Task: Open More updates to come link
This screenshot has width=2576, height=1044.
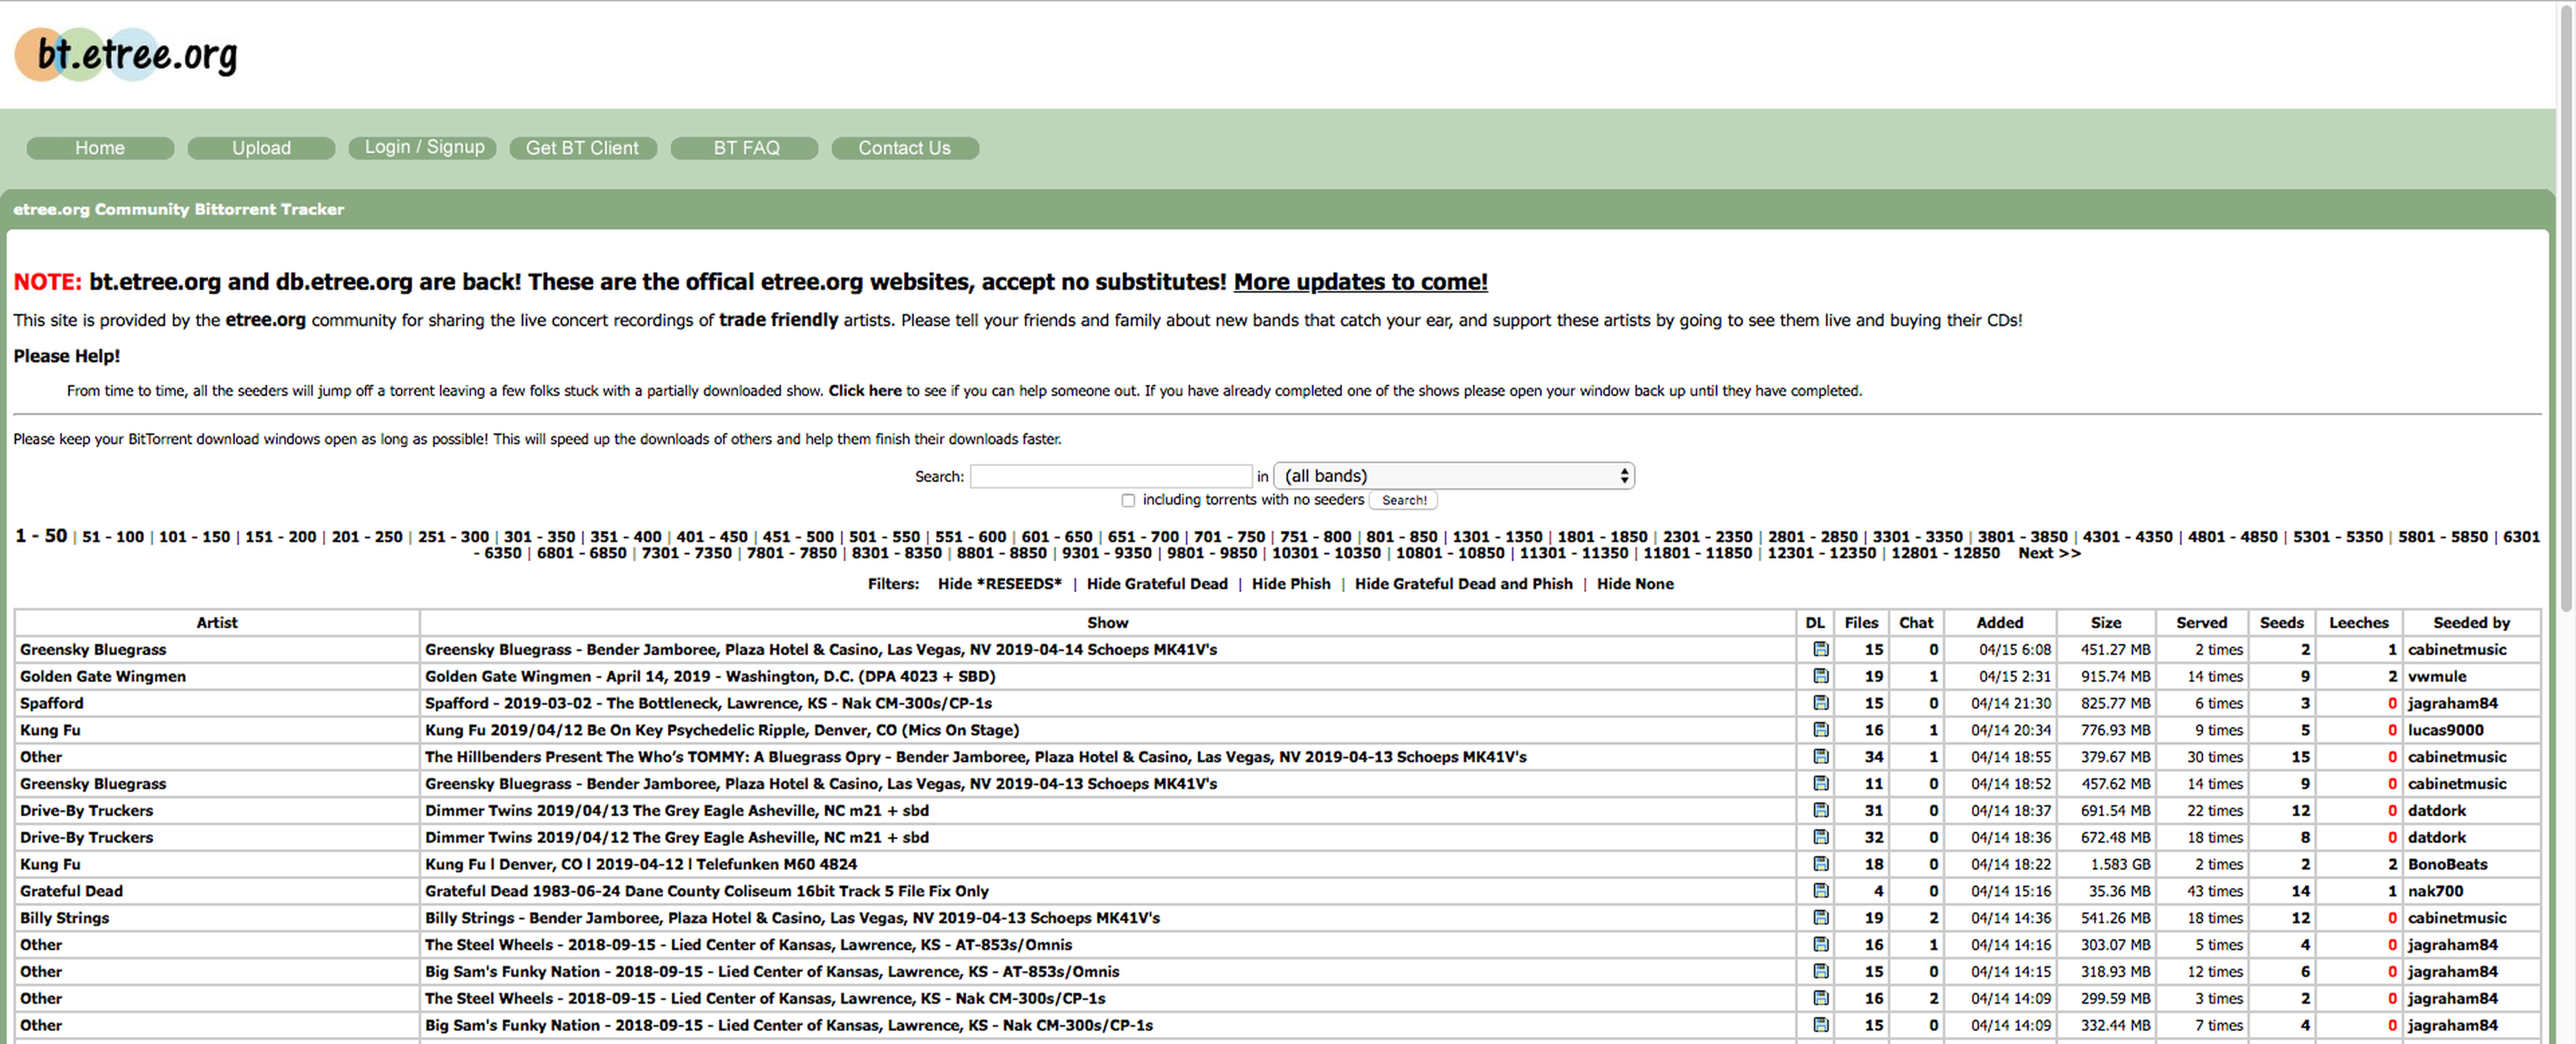Action: coord(1360,282)
